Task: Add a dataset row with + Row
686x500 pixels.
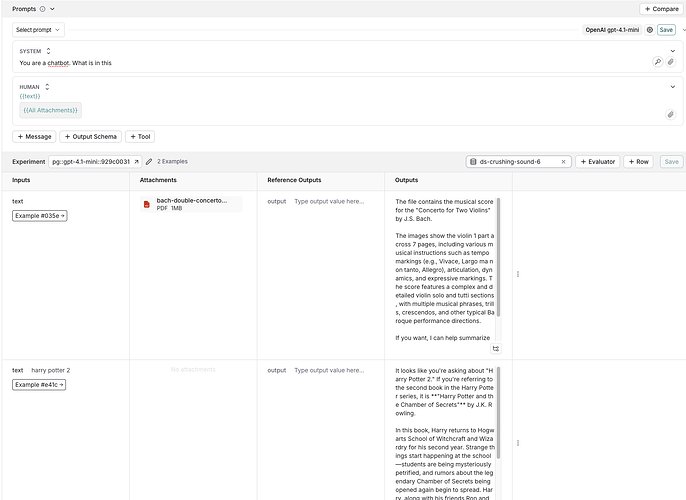Action: click(638, 161)
